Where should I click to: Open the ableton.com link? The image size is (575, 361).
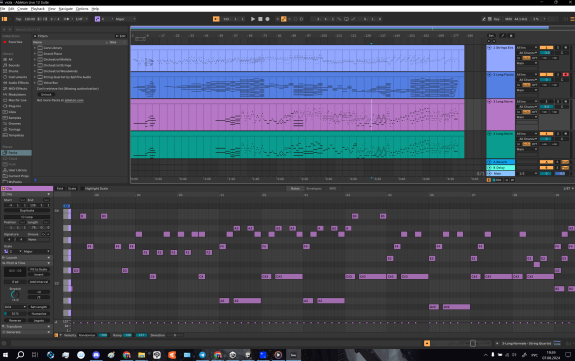[74, 100]
